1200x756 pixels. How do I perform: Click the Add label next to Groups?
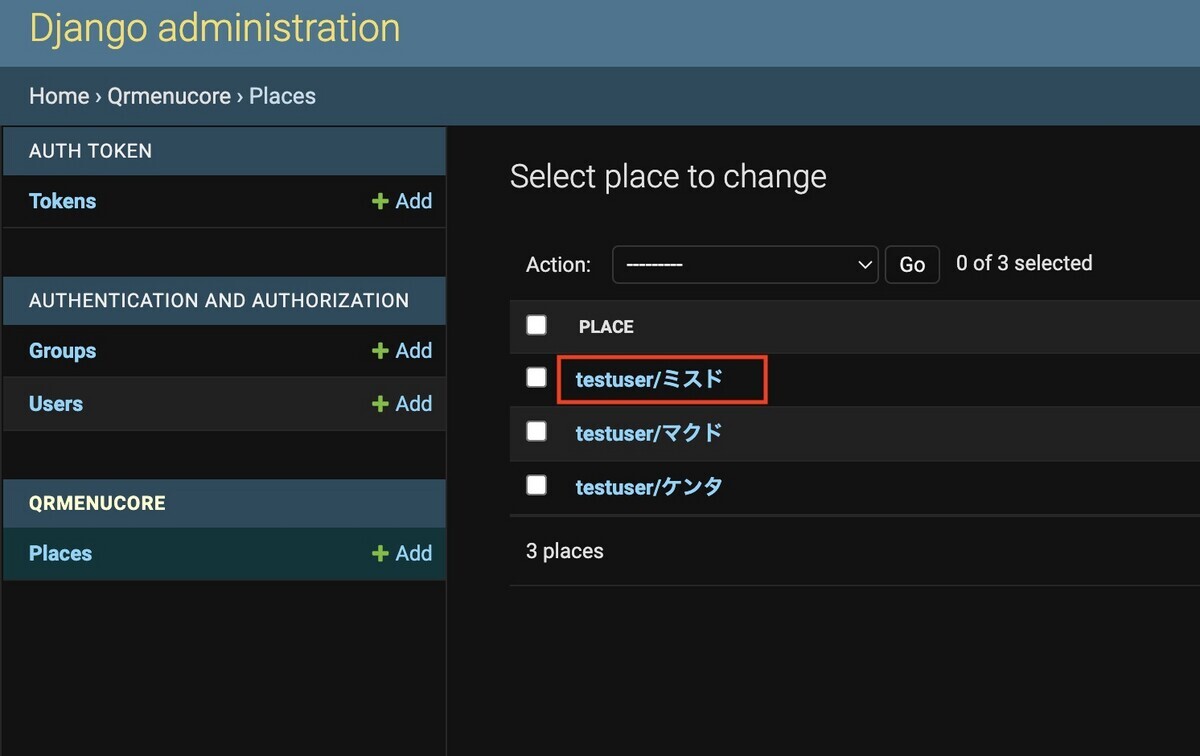point(414,351)
